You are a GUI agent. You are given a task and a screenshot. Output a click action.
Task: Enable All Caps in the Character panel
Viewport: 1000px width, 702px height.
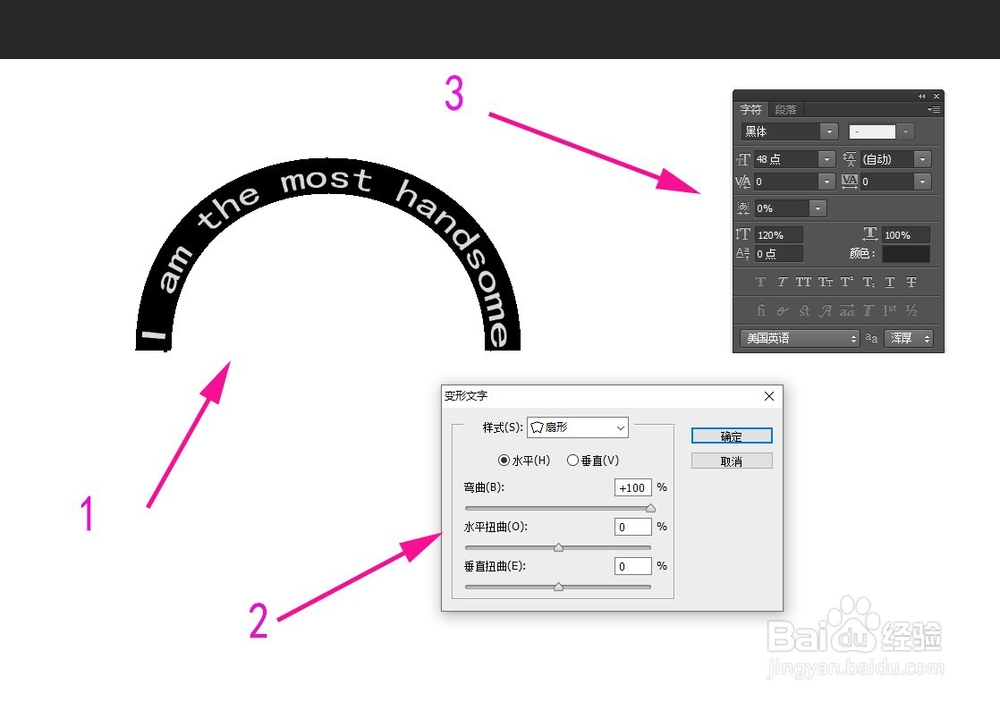click(804, 281)
